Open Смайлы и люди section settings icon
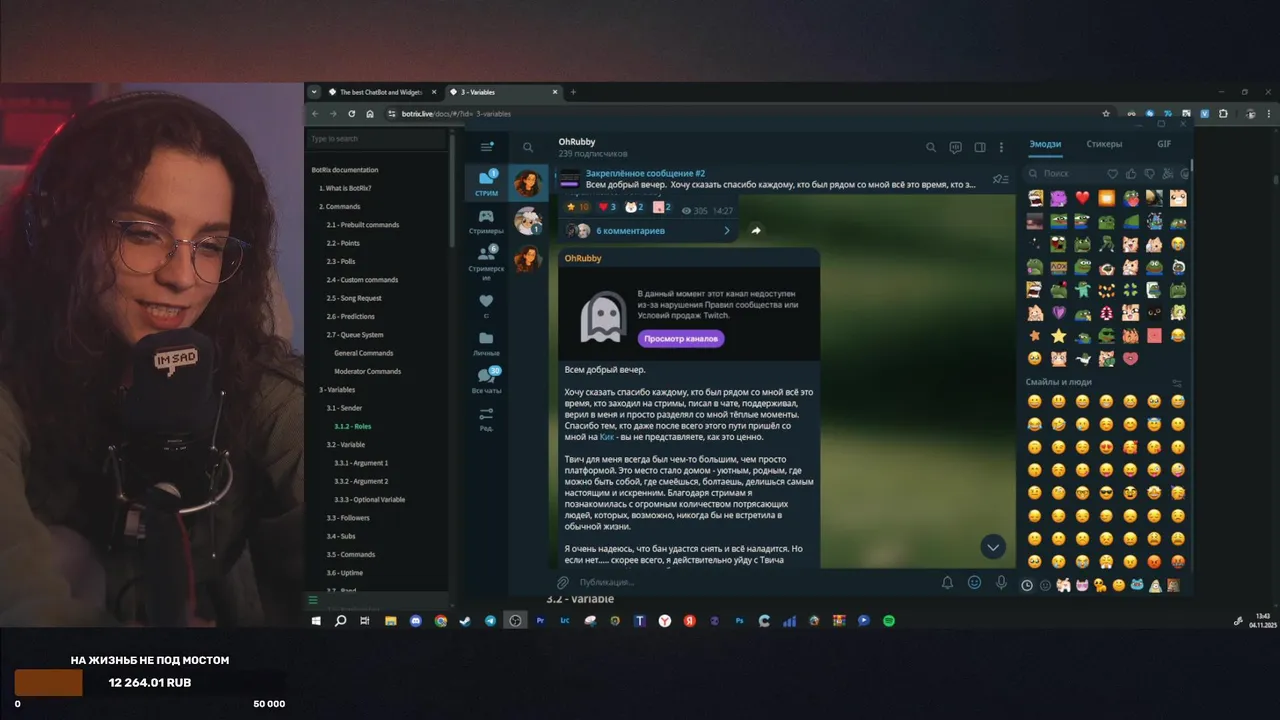Viewport: 1280px width, 720px height. point(1177,382)
